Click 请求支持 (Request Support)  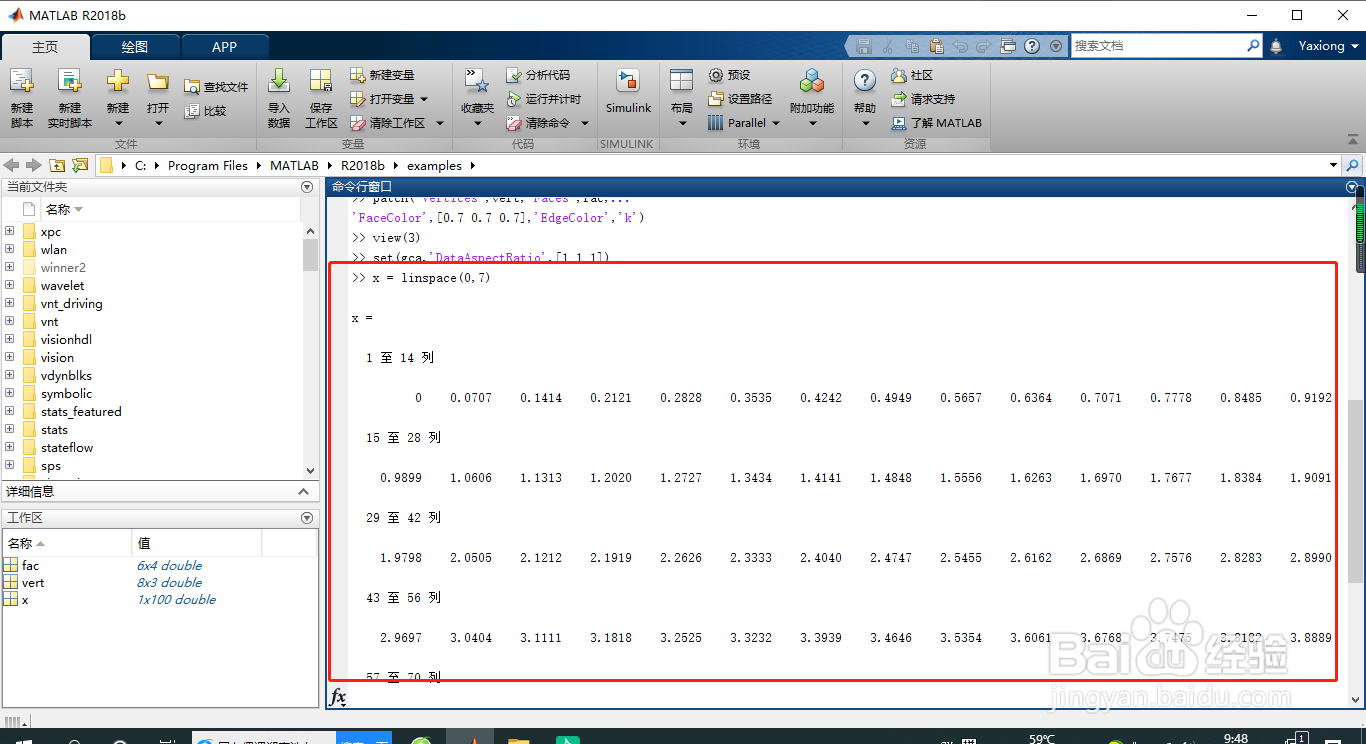[x=923, y=99]
